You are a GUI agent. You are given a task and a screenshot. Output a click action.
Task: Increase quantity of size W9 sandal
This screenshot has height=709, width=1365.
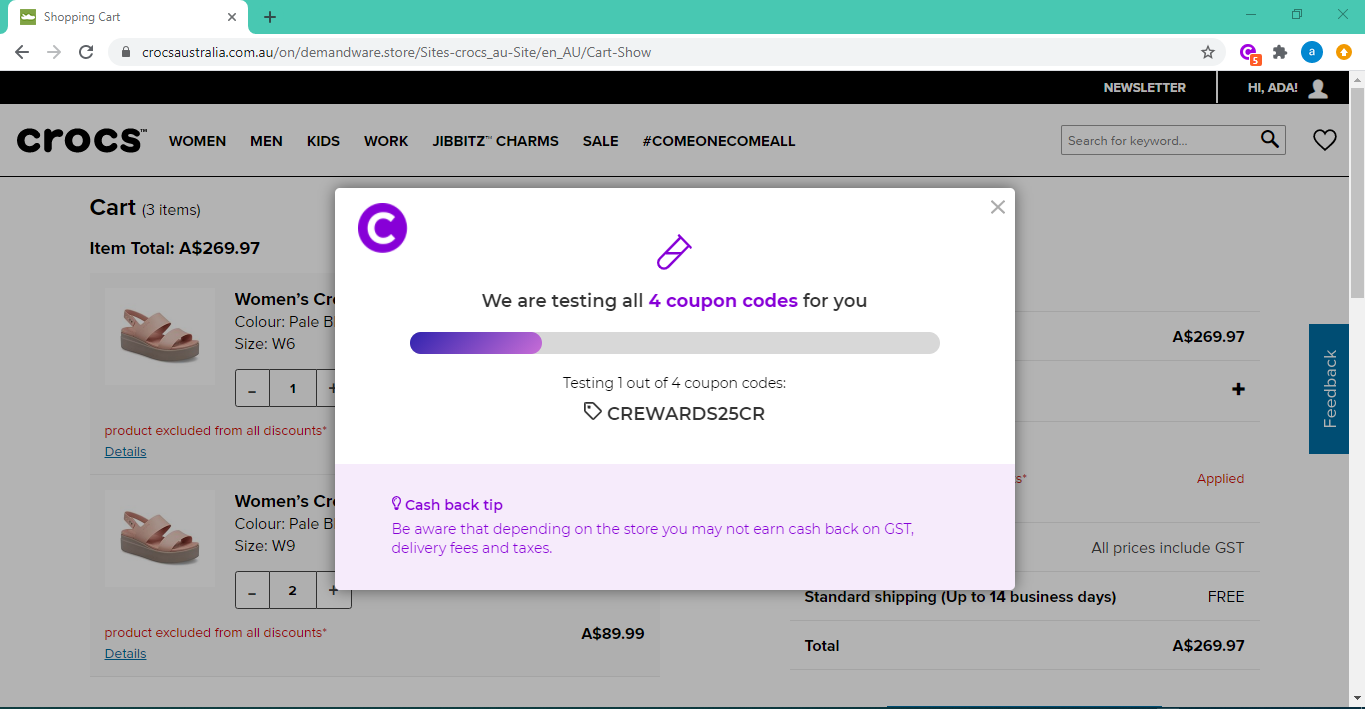(x=333, y=591)
